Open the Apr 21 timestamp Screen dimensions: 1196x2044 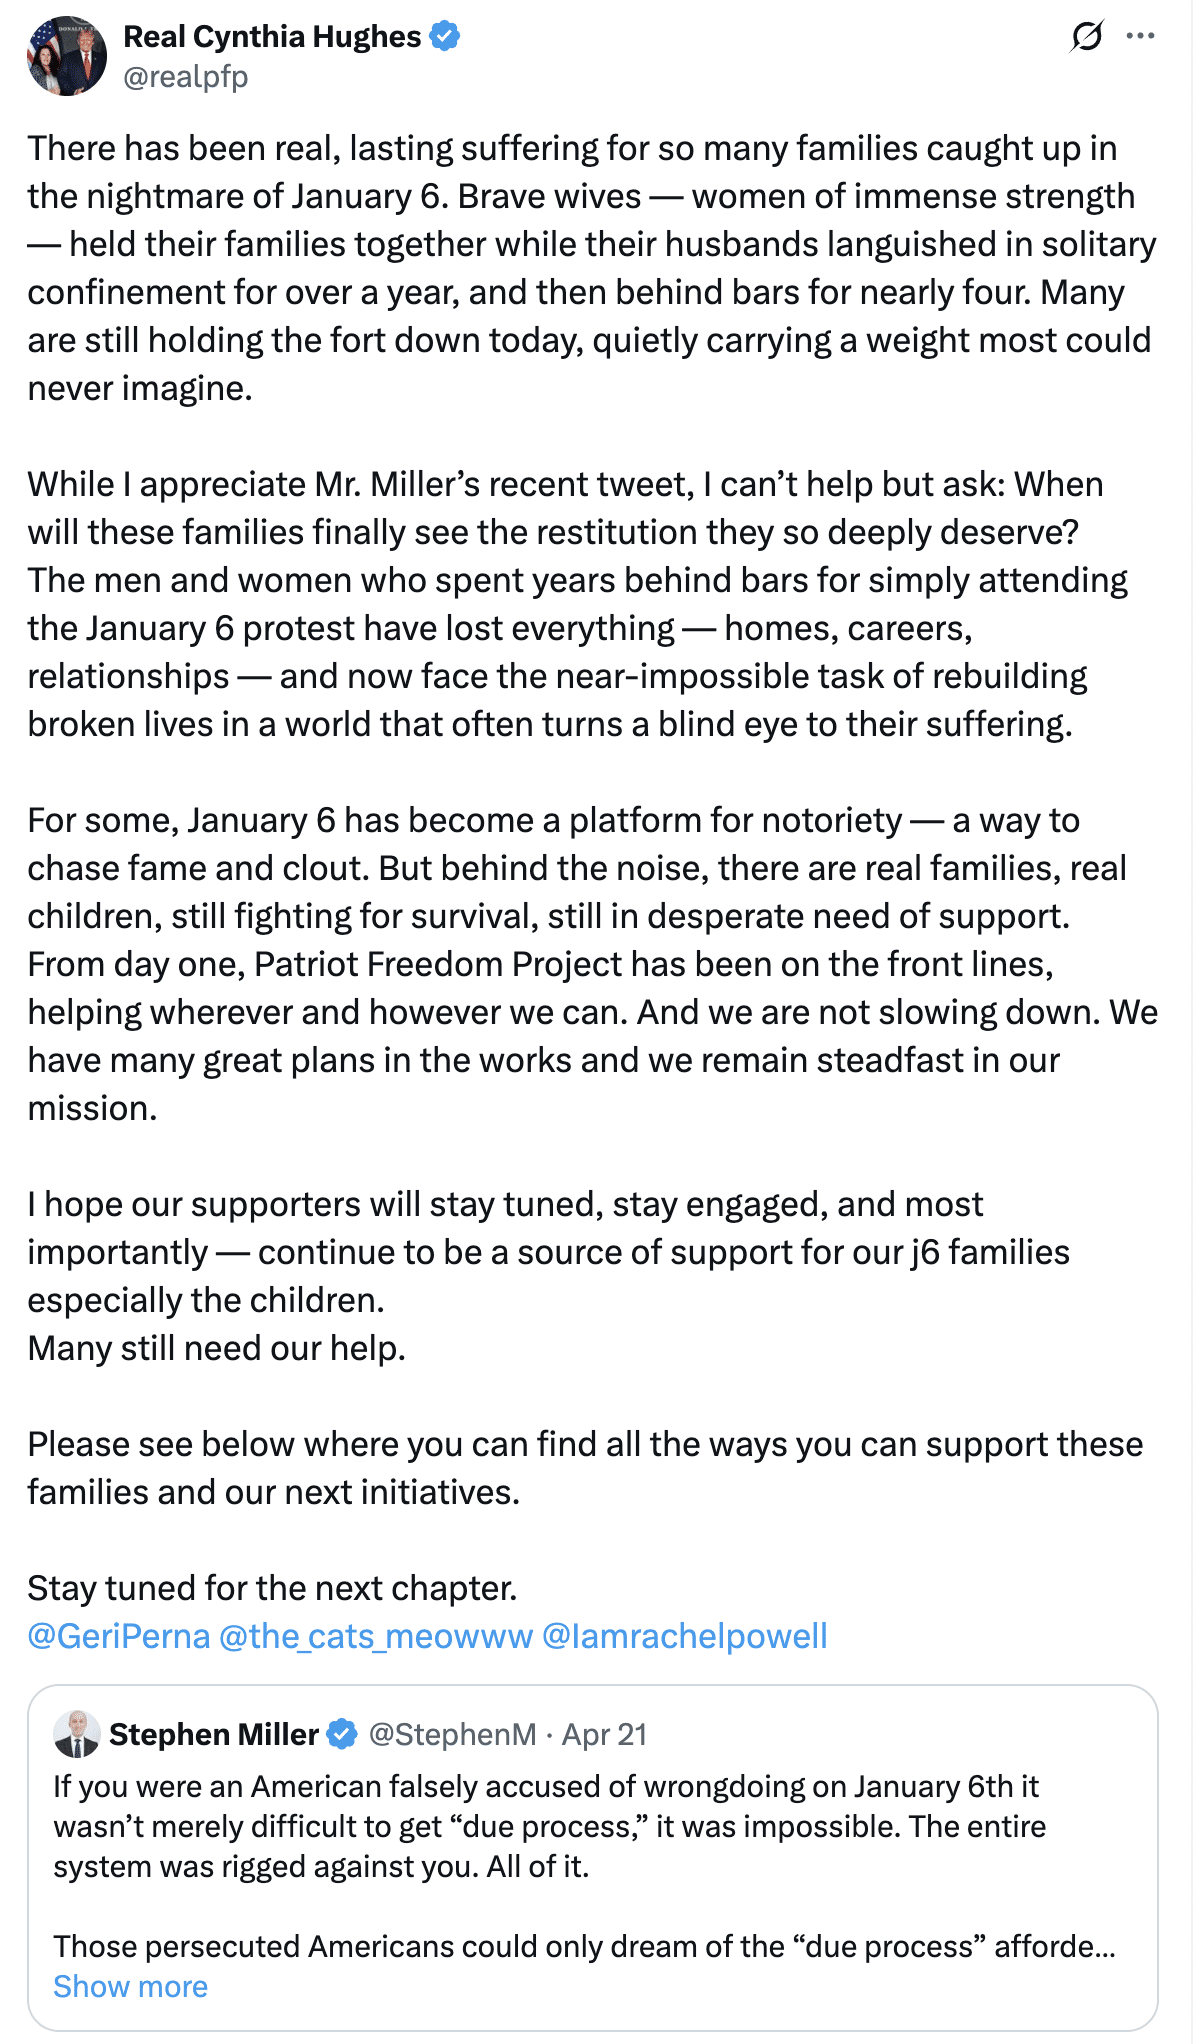(604, 1734)
